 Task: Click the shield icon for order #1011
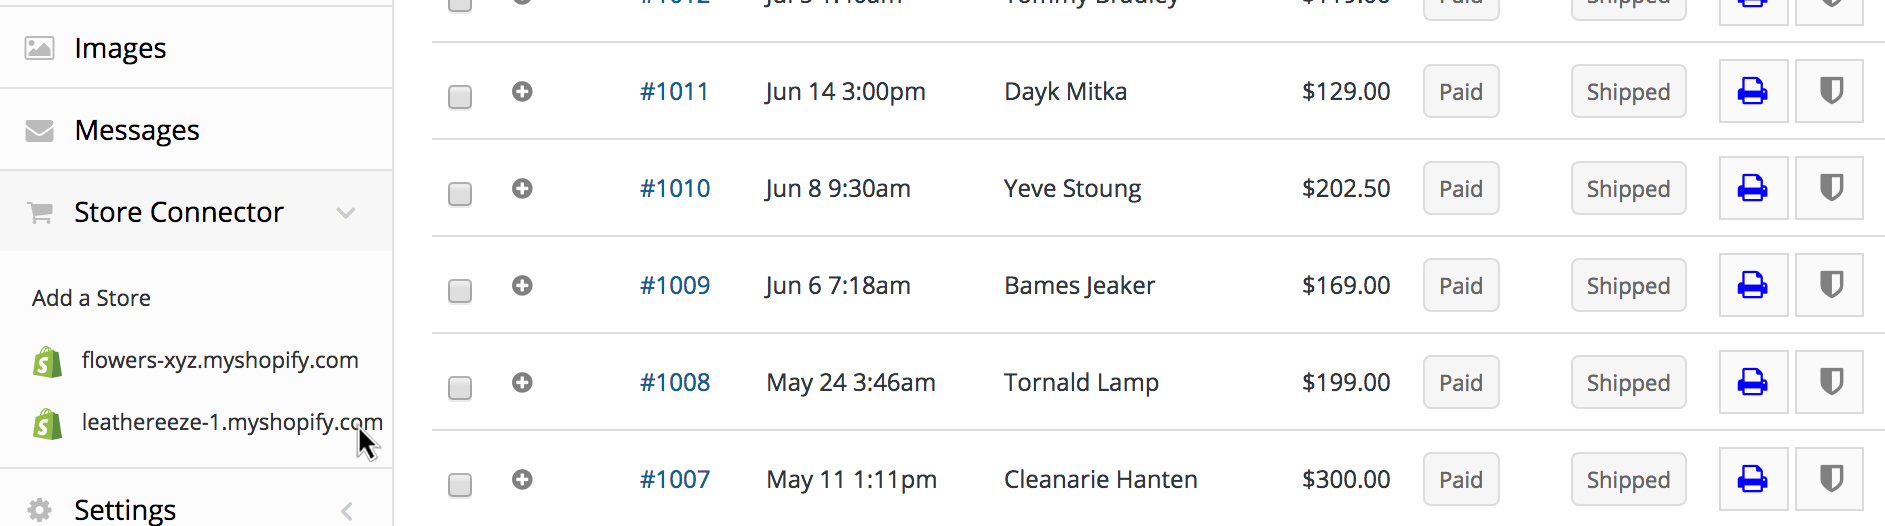[1830, 92]
